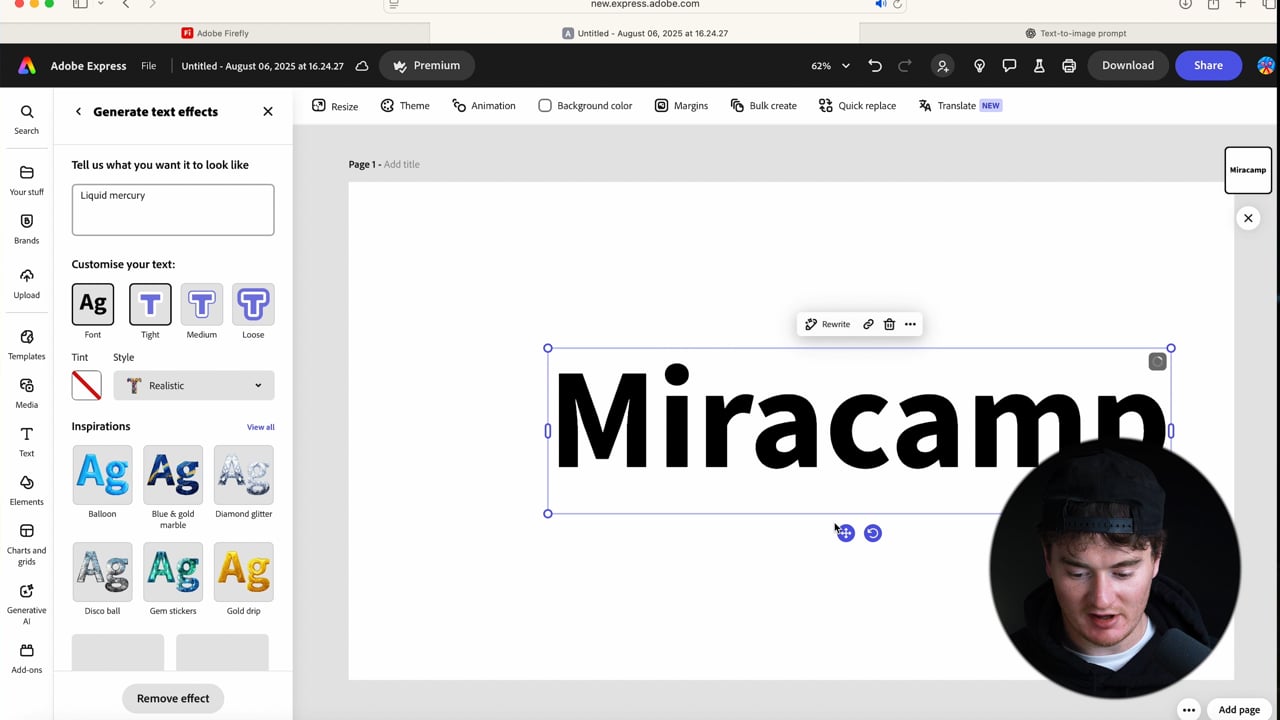Open the Animation options

point(484,106)
